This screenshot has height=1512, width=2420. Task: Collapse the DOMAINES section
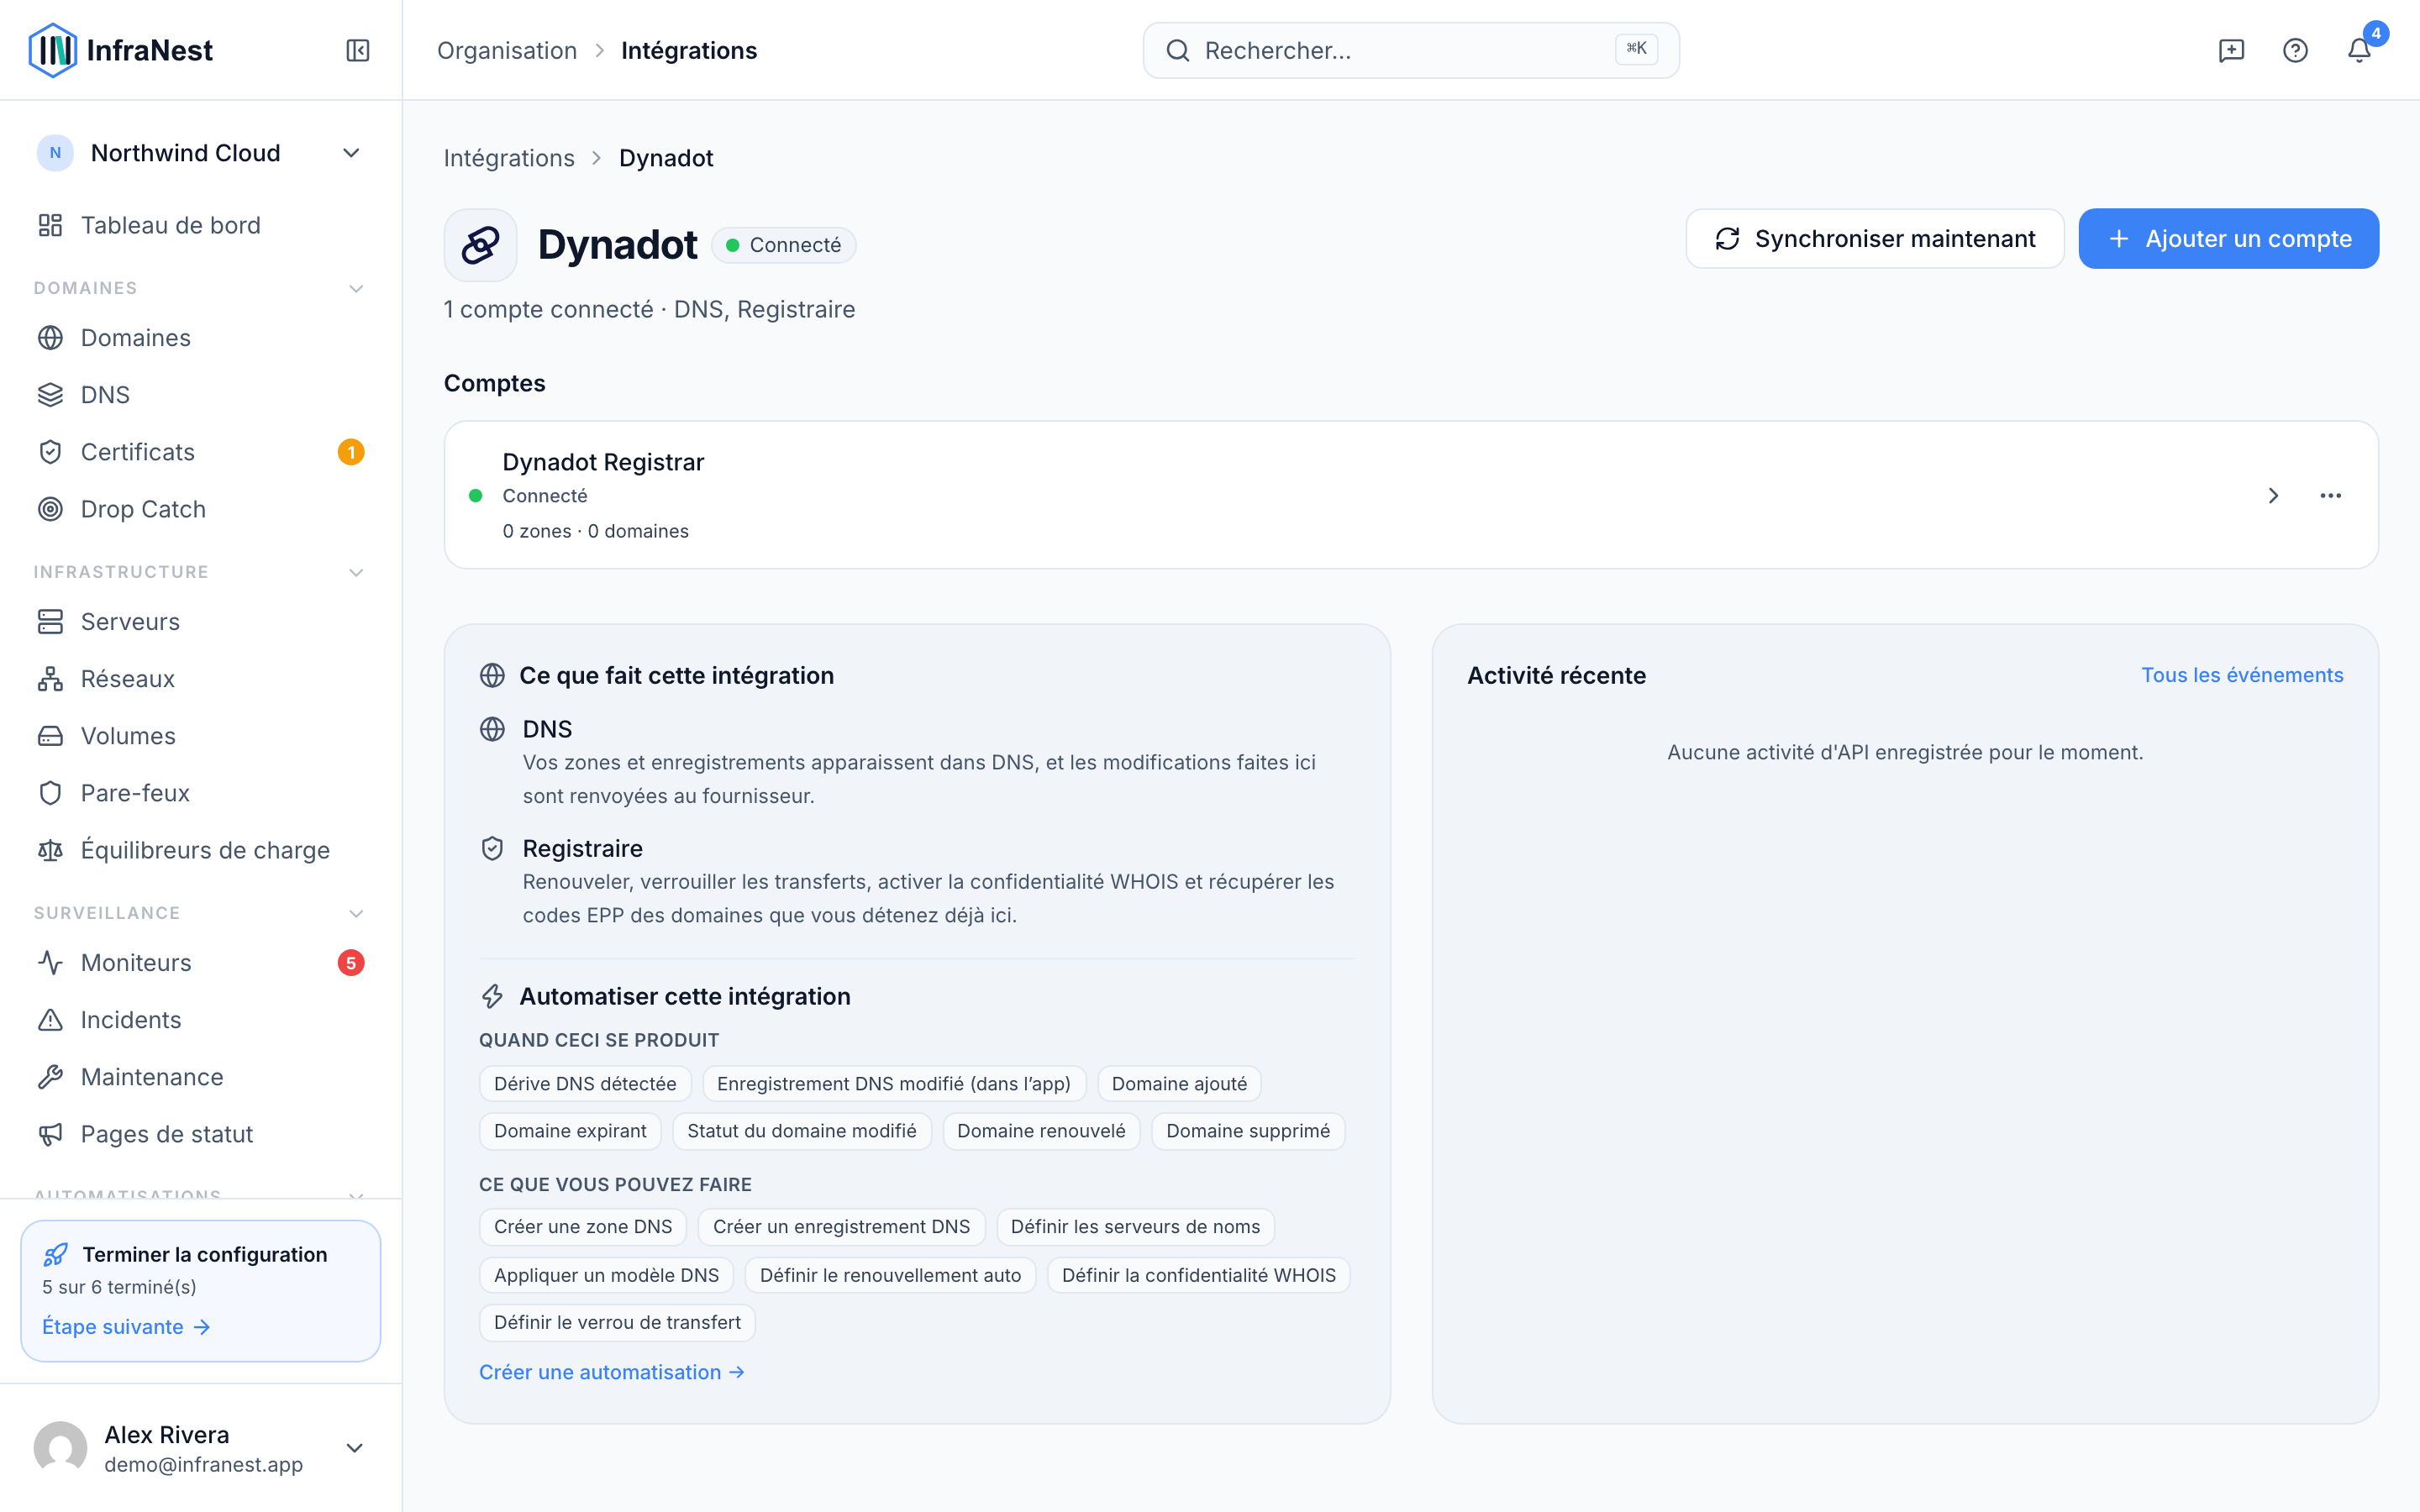point(356,288)
